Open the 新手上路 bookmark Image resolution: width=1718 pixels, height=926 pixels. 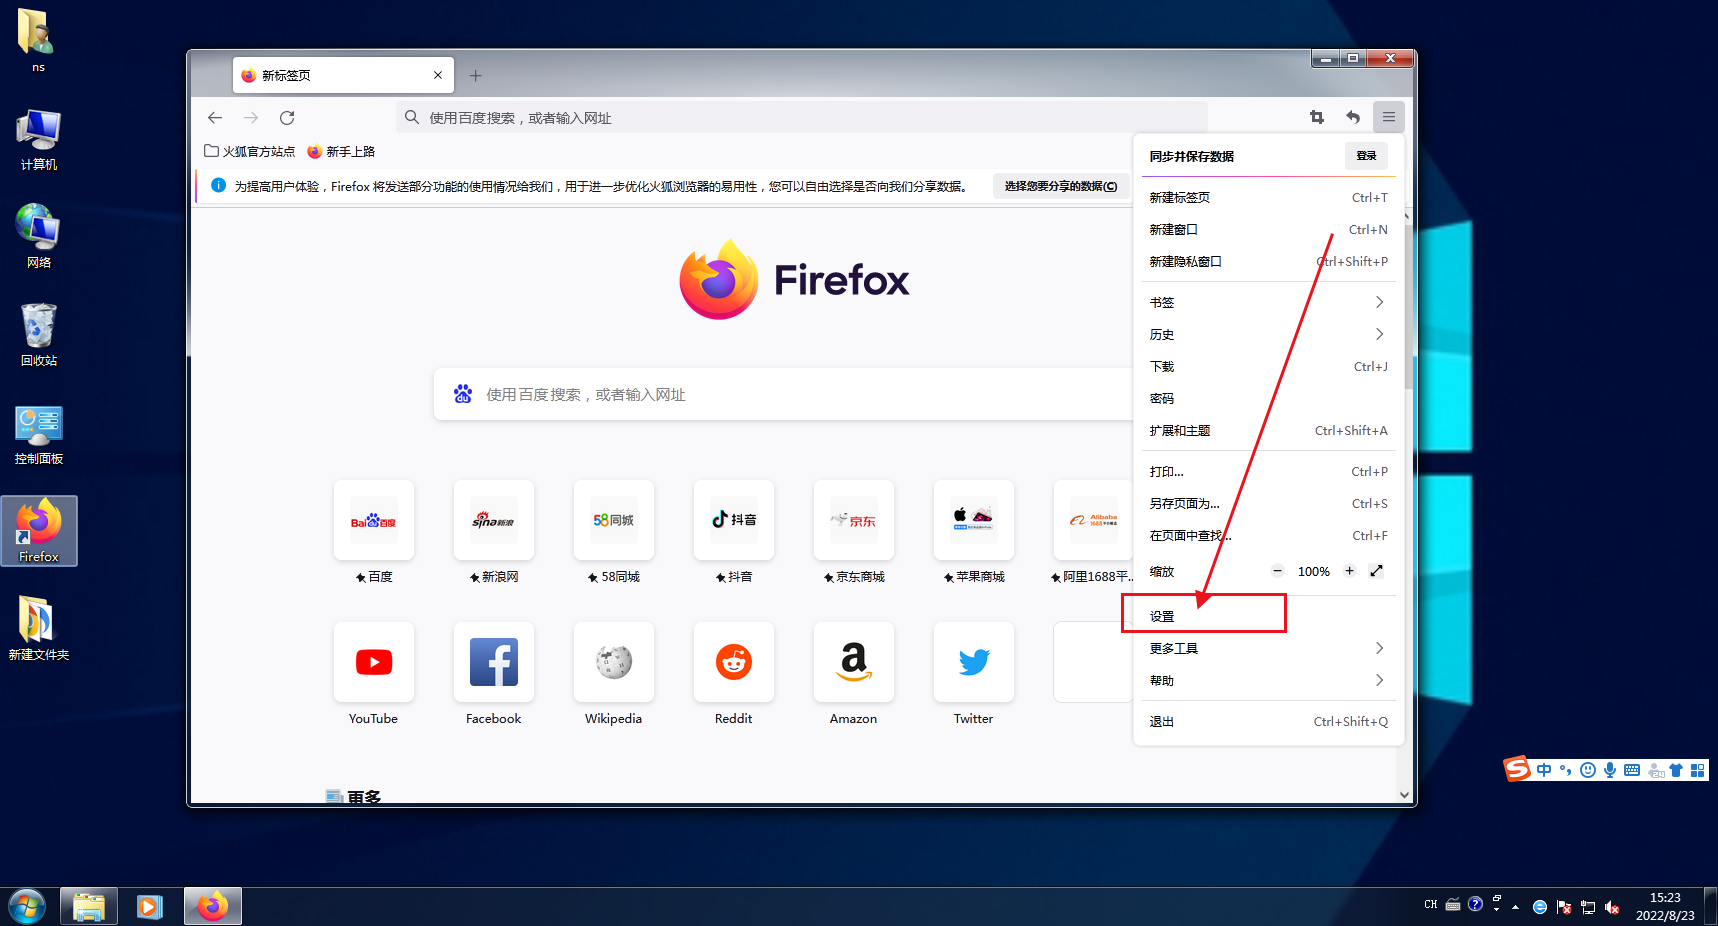coord(341,151)
